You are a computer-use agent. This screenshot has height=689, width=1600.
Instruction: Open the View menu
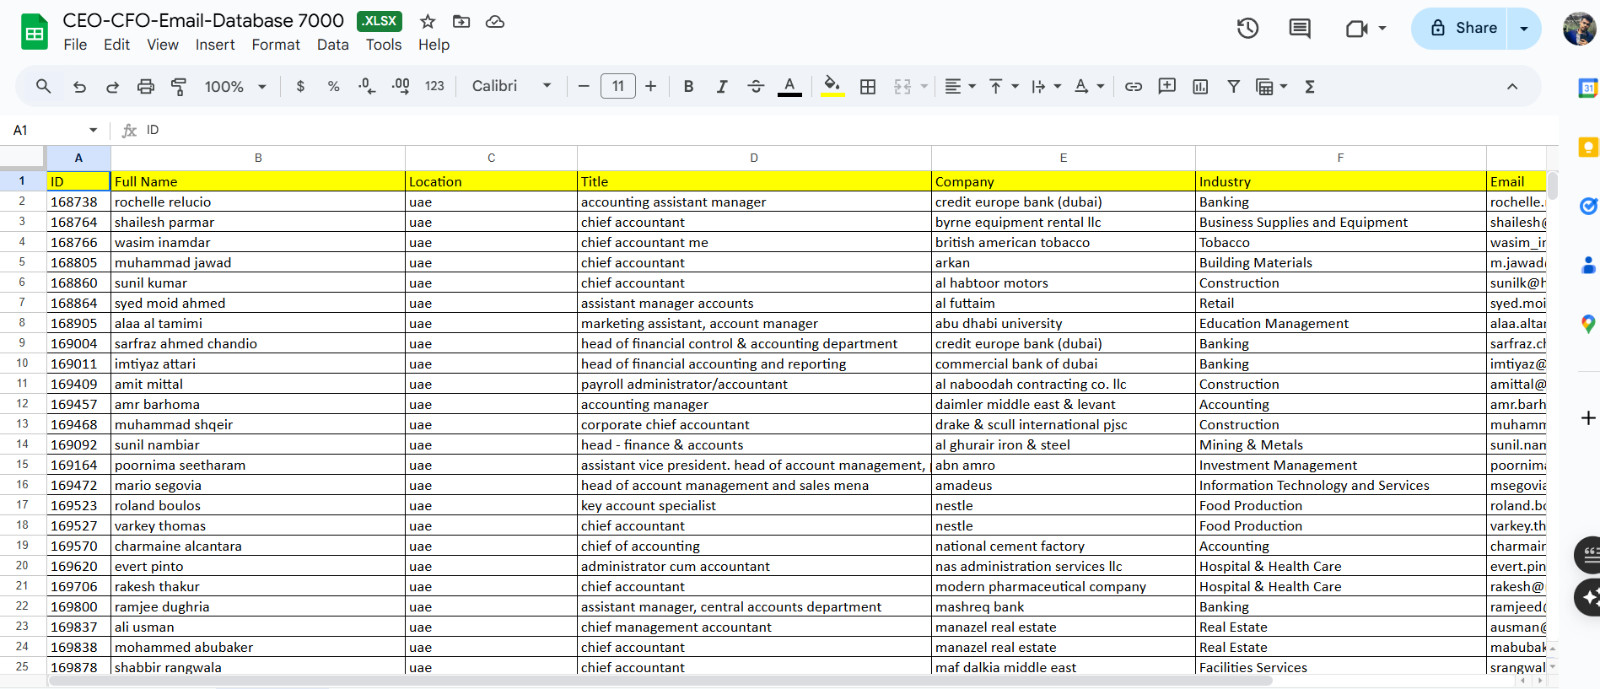click(x=162, y=45)
